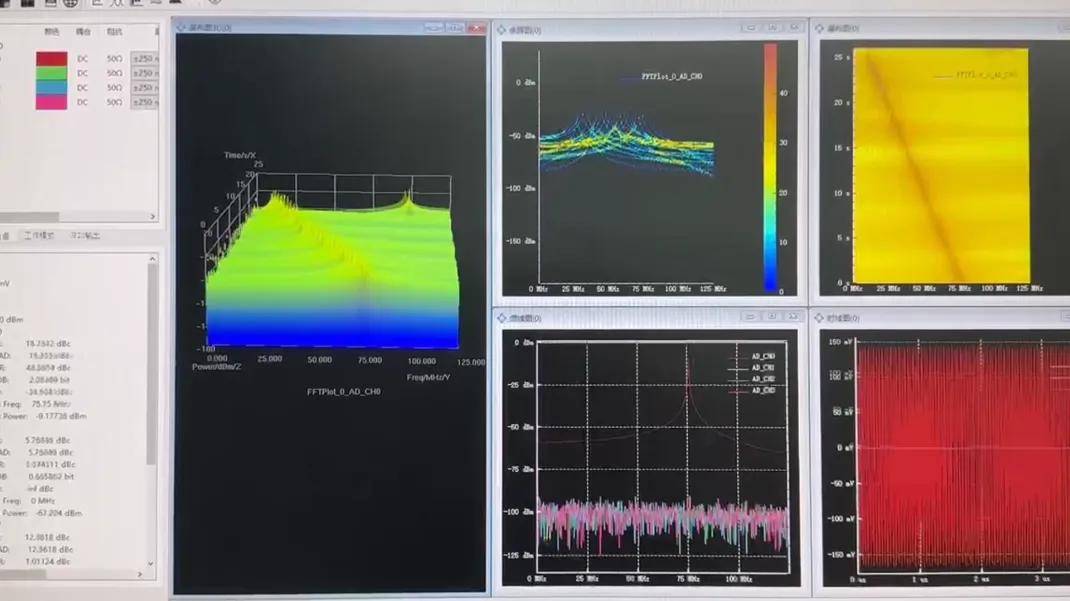Minimize the 3D waterfall window
This screenshot has height=601, width=1070.
pyautogui.click(x=433, y=27)
